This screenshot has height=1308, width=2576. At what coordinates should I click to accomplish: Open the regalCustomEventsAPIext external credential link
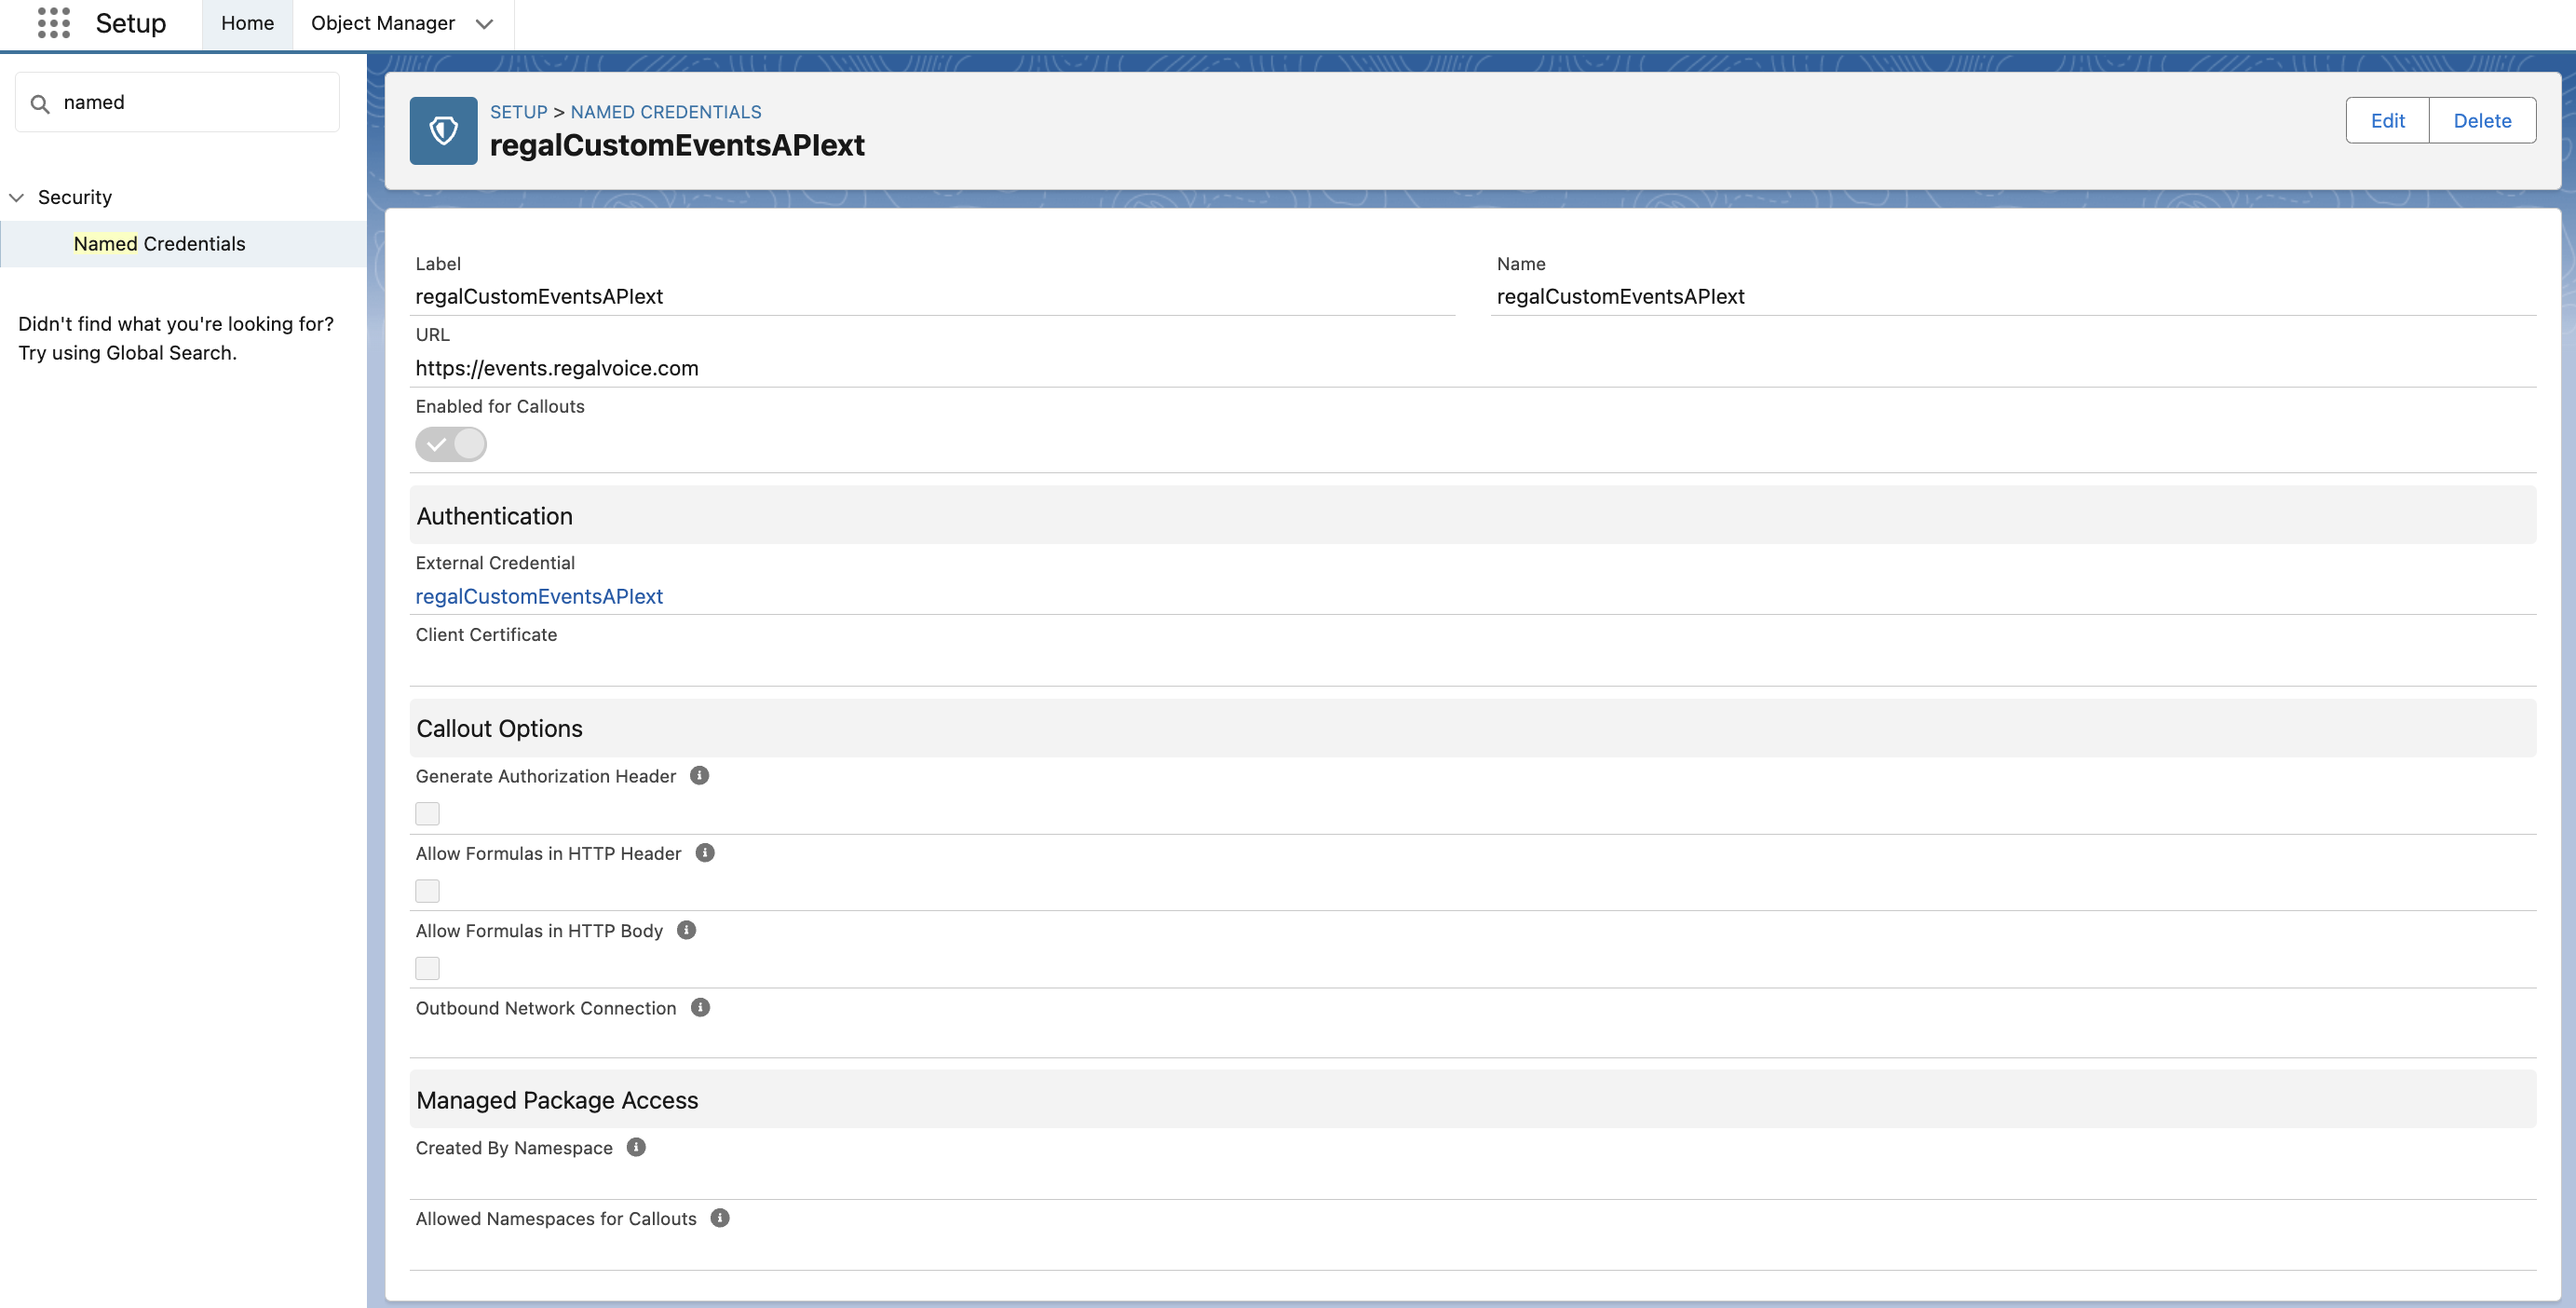[x=539, y=596]
